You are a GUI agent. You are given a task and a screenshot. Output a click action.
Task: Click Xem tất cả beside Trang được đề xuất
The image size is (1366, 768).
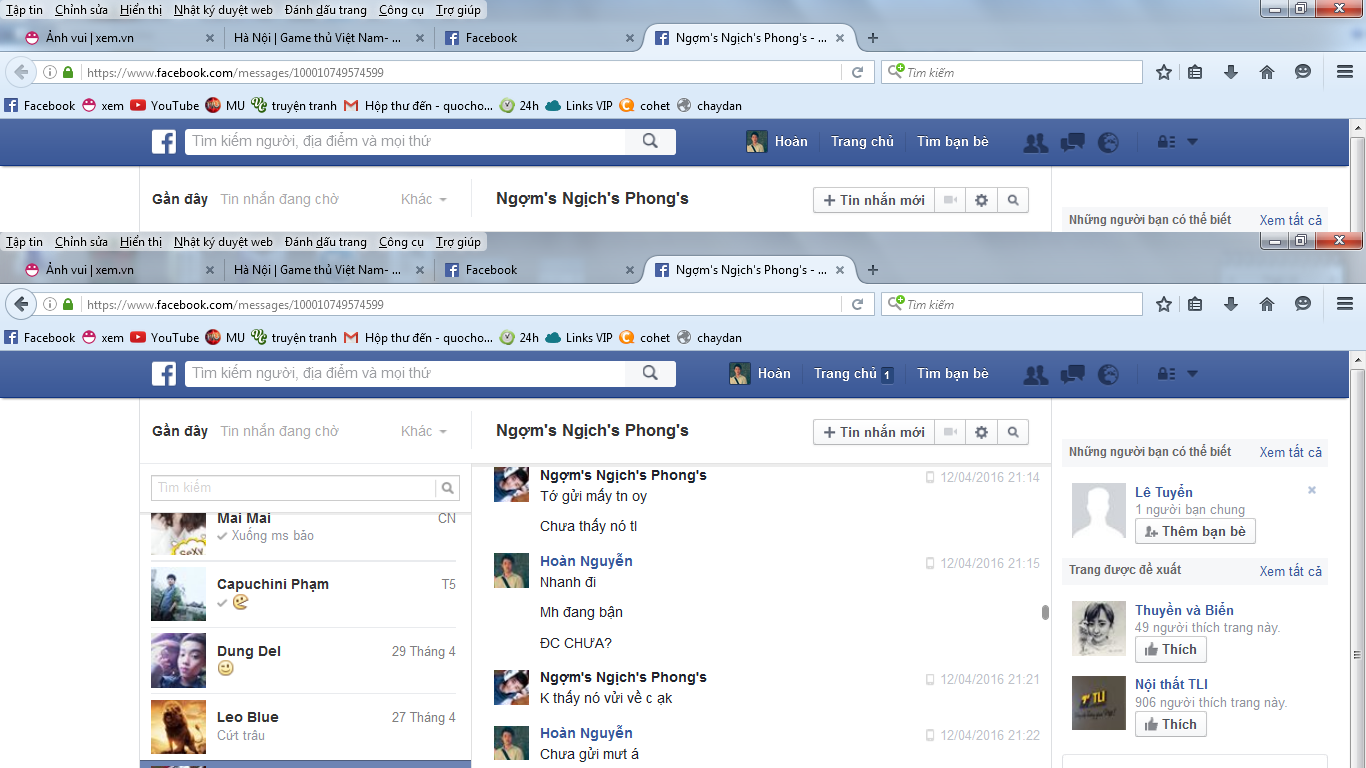coord(1291,571)
